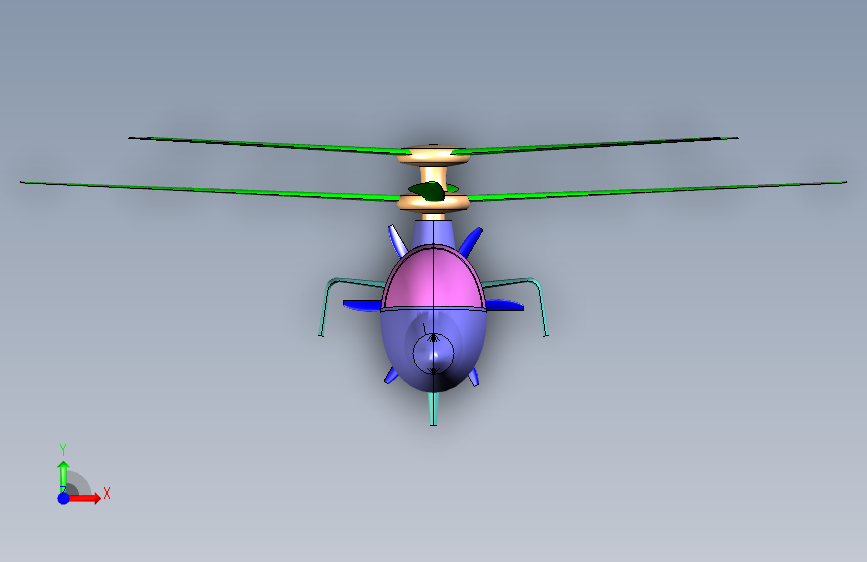Screen dimensions: 867x562
Task: Select the upper tan rotor hub
Action: [x=434, y=156]
